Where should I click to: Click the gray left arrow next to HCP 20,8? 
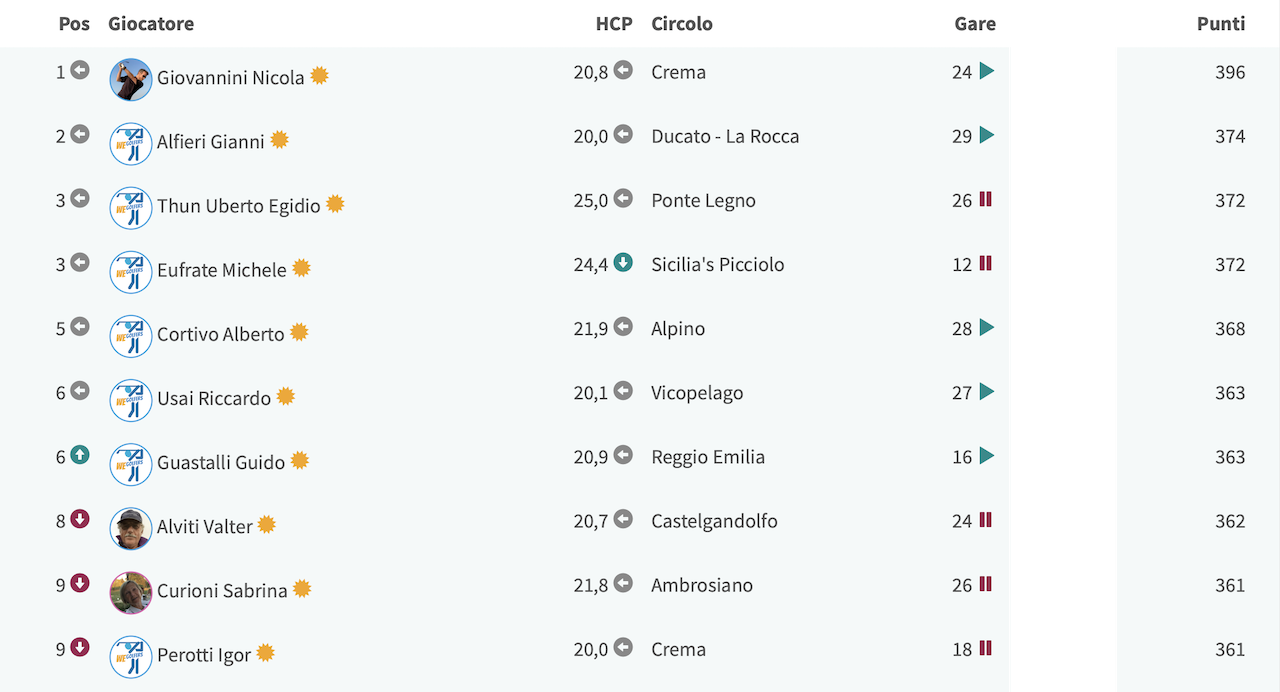623,71
